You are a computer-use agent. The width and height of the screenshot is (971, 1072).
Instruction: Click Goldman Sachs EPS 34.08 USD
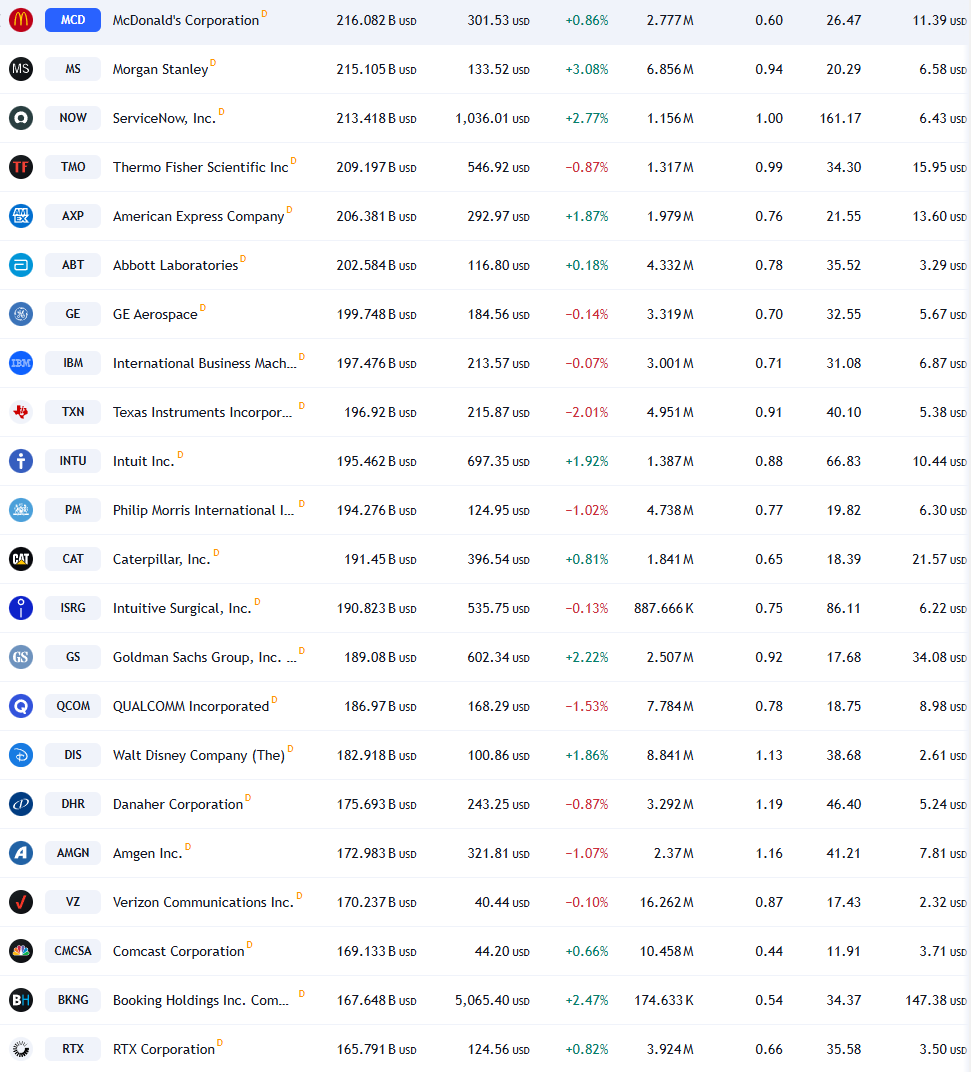pos(940,657)
